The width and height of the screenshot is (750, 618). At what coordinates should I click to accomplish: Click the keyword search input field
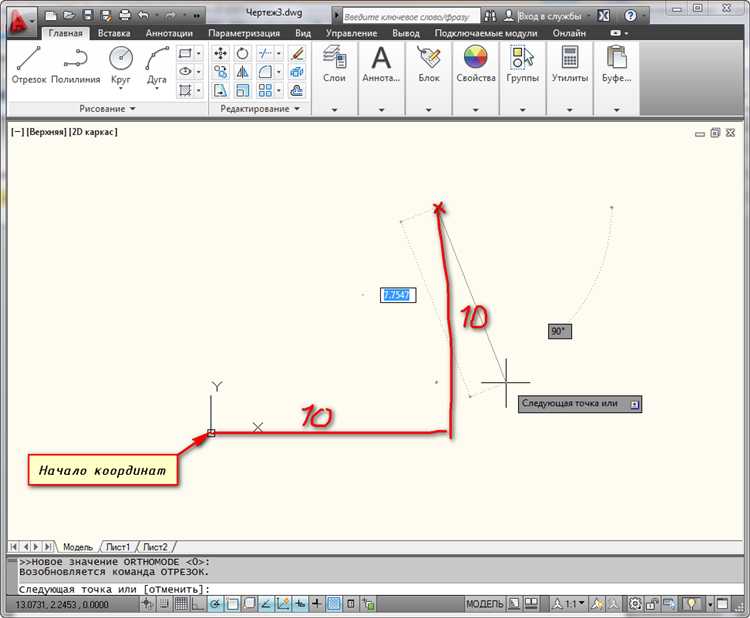(411, 16)
